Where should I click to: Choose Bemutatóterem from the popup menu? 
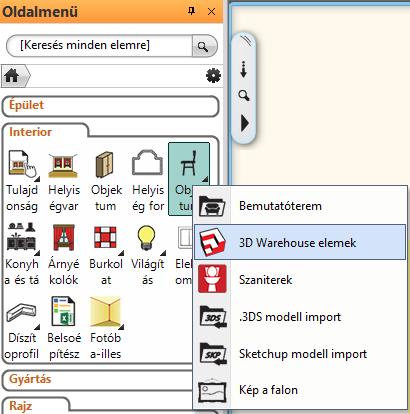(300, 206)
